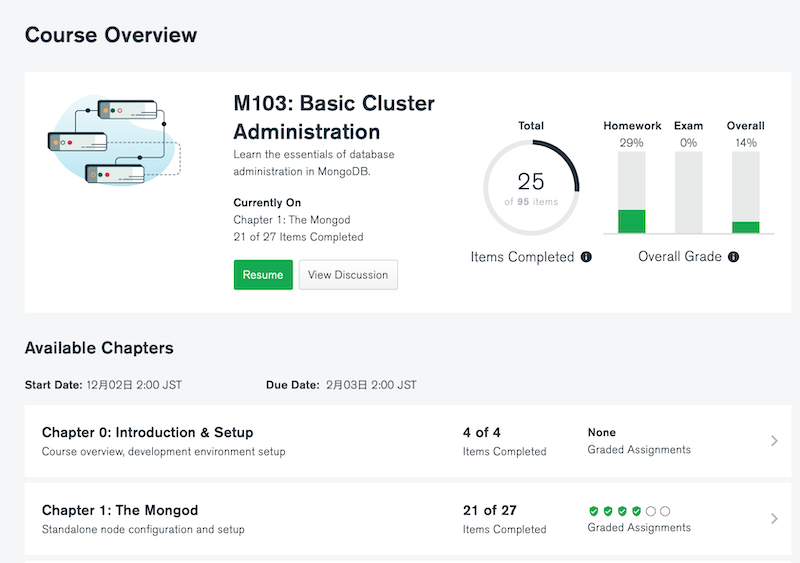Click the number 25 in progress ring

point(531,181)
